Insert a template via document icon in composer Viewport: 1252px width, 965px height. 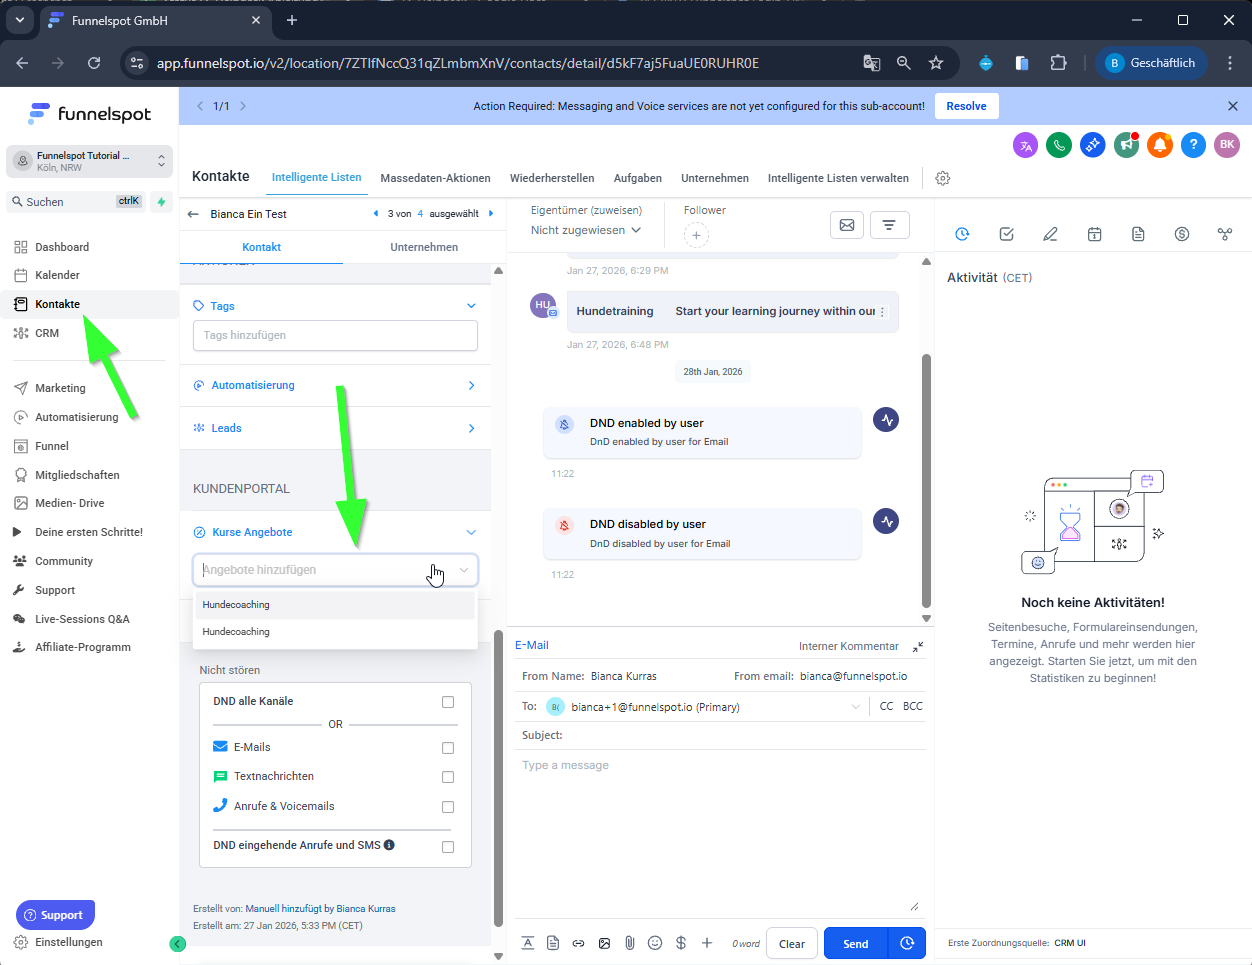(x=553, y=943)
